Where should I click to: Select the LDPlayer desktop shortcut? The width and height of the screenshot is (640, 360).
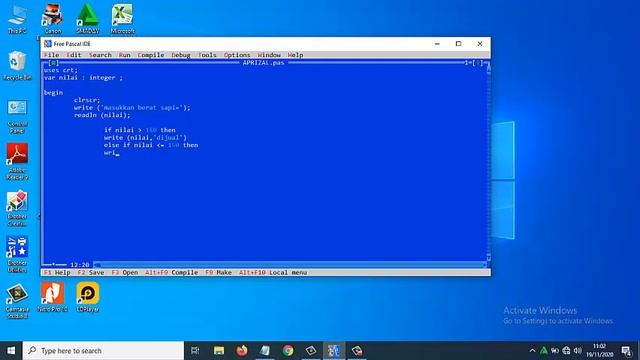click(x=87, y=297)
